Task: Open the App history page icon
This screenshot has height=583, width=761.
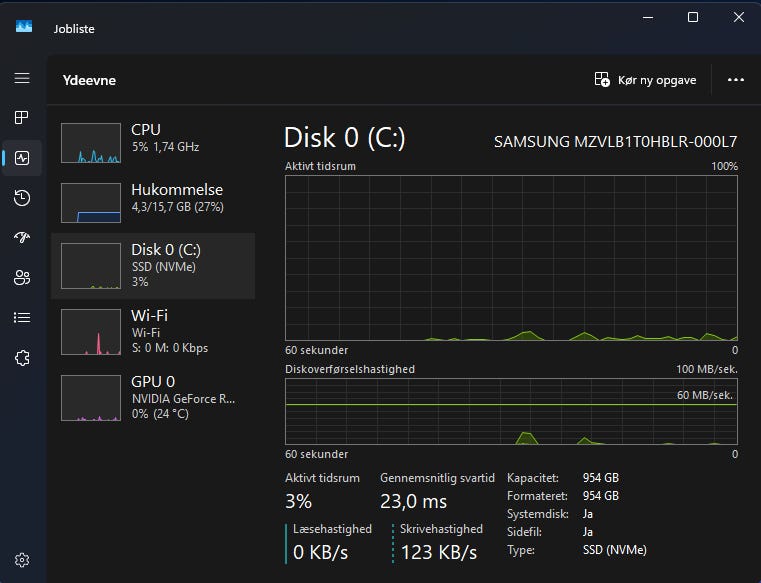Action: (22, 198)
